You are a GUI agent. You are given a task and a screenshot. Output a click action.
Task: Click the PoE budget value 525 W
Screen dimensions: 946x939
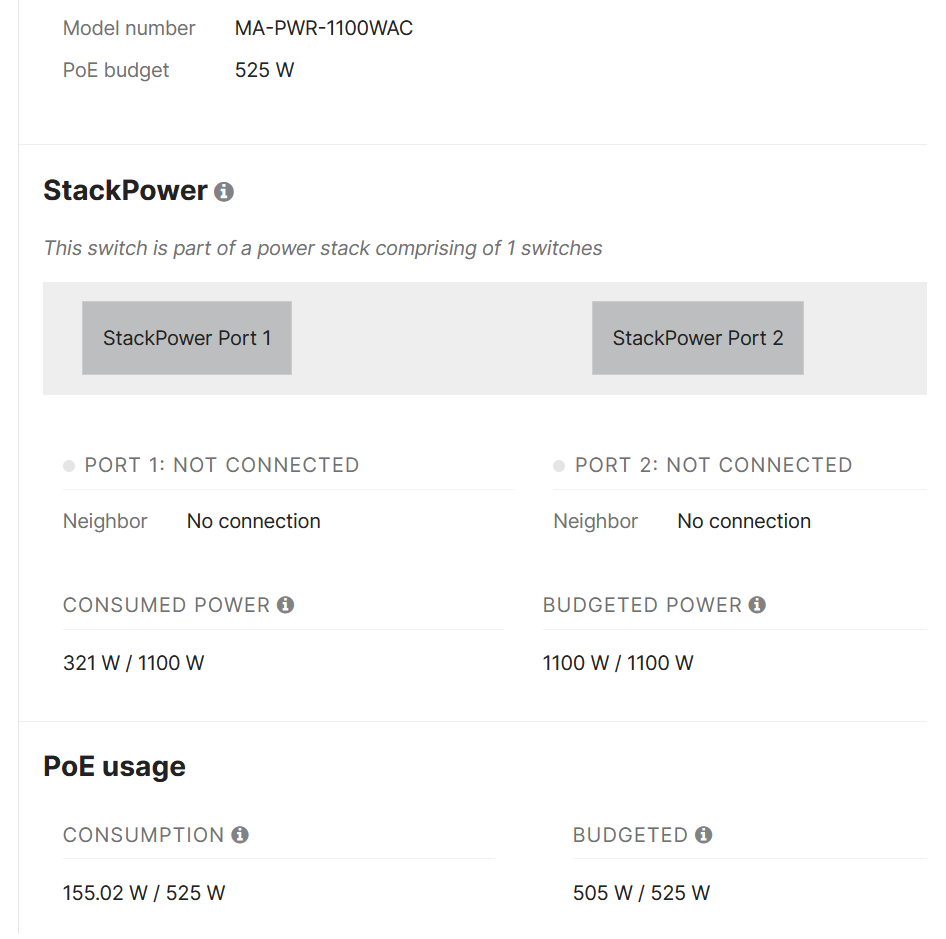click(x=264, y=70)
